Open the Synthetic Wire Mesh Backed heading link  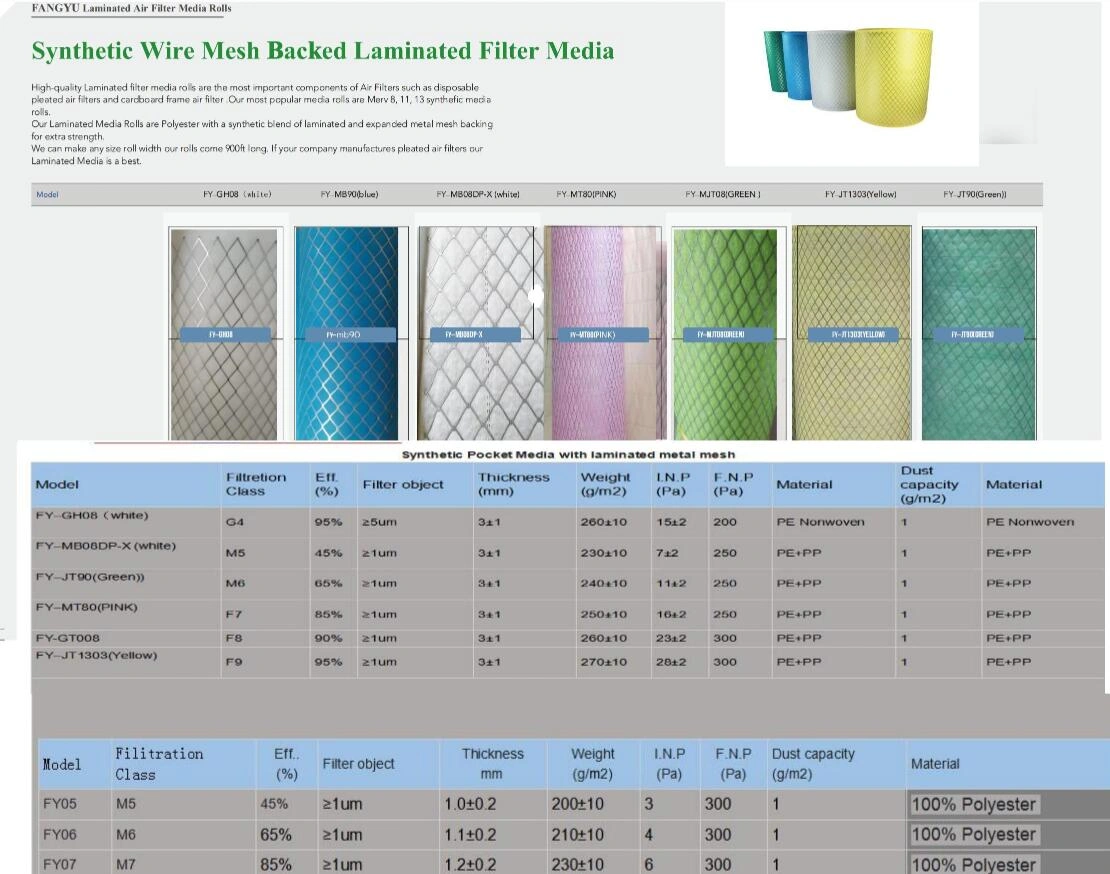[324, 50]
